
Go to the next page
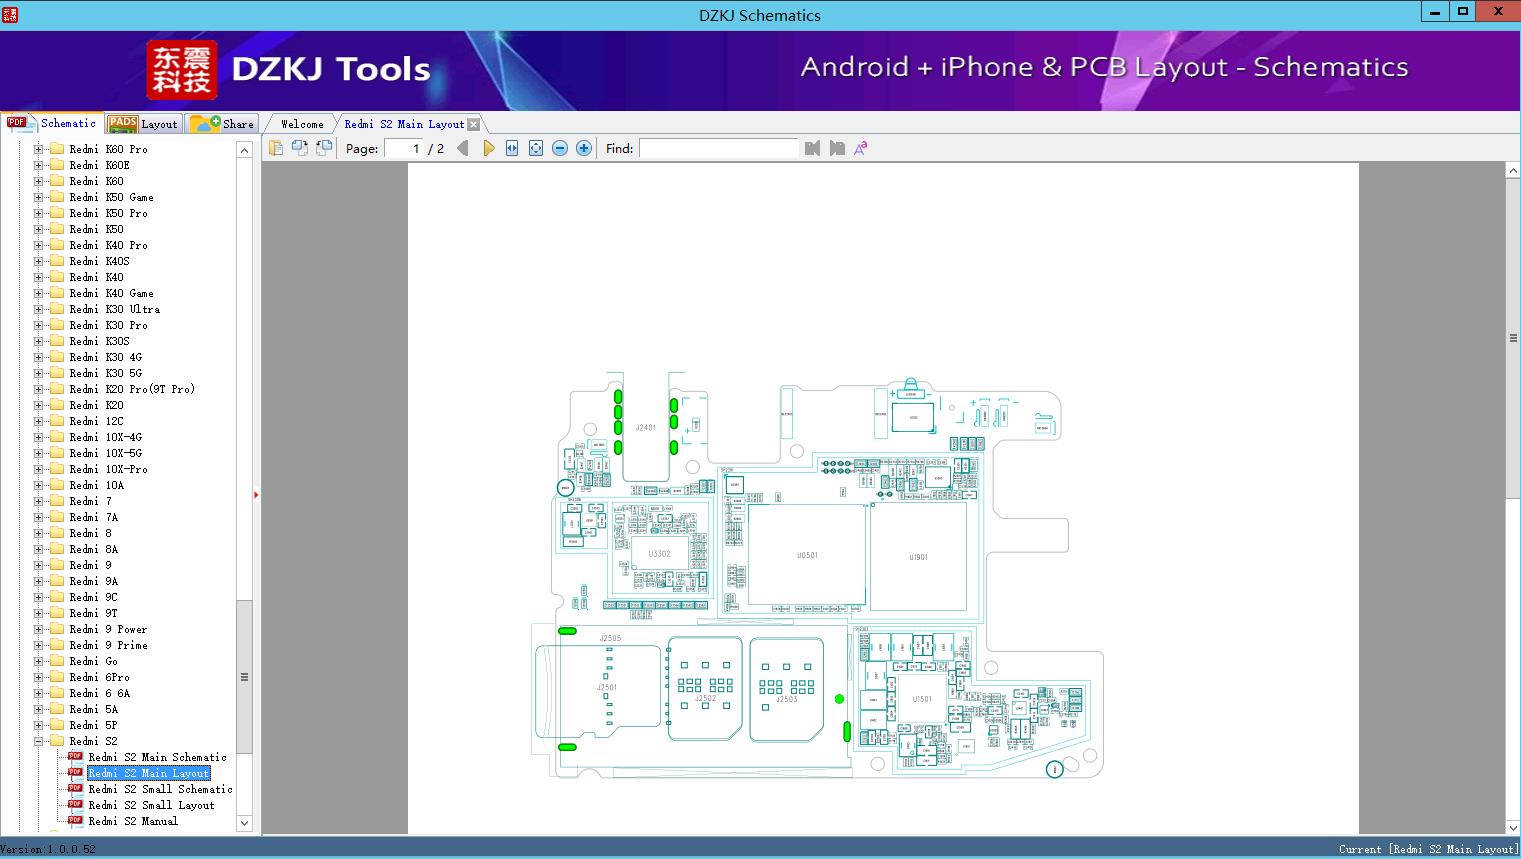pyautogui.click(x=489, y=148)
